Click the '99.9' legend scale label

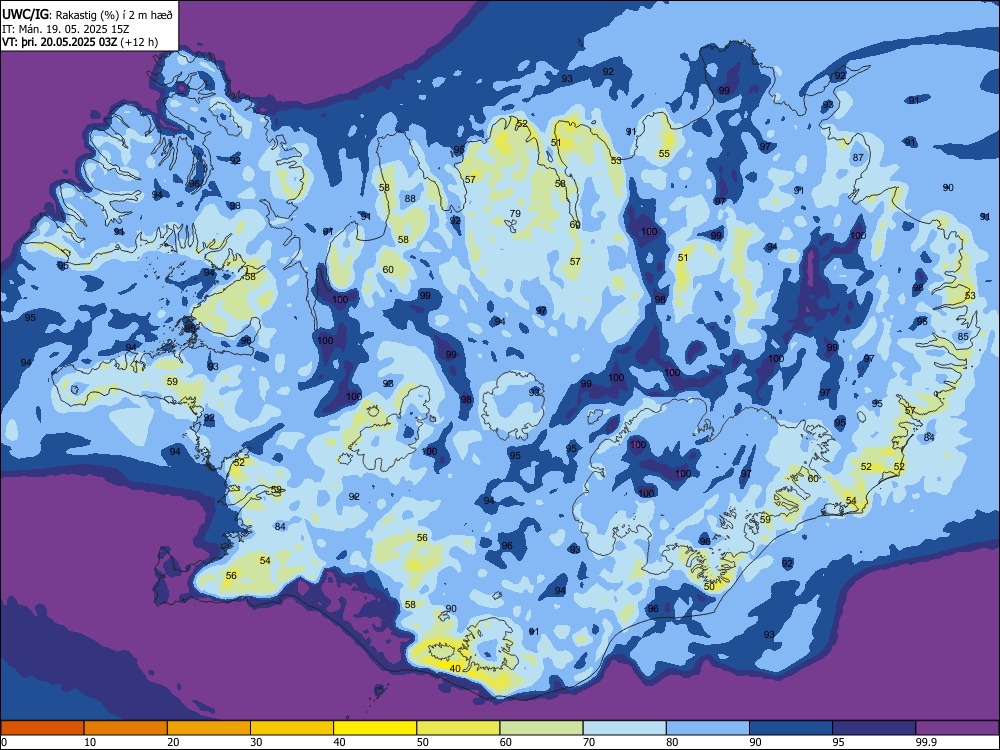tap(925, 742)
